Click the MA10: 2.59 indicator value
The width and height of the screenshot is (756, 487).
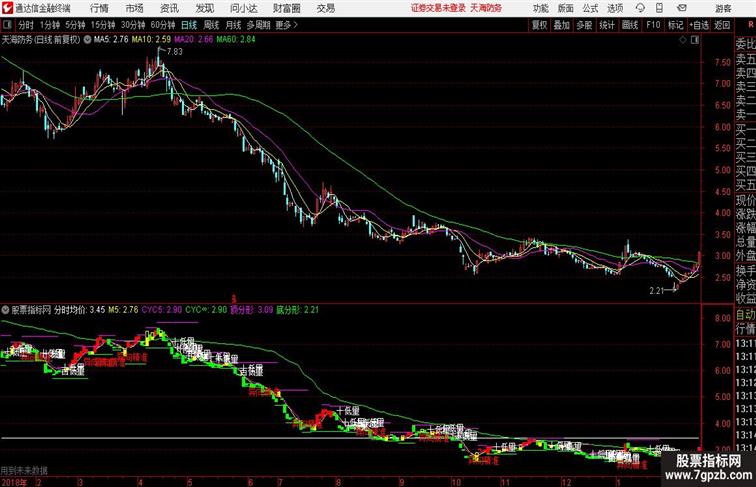(151, 40)
